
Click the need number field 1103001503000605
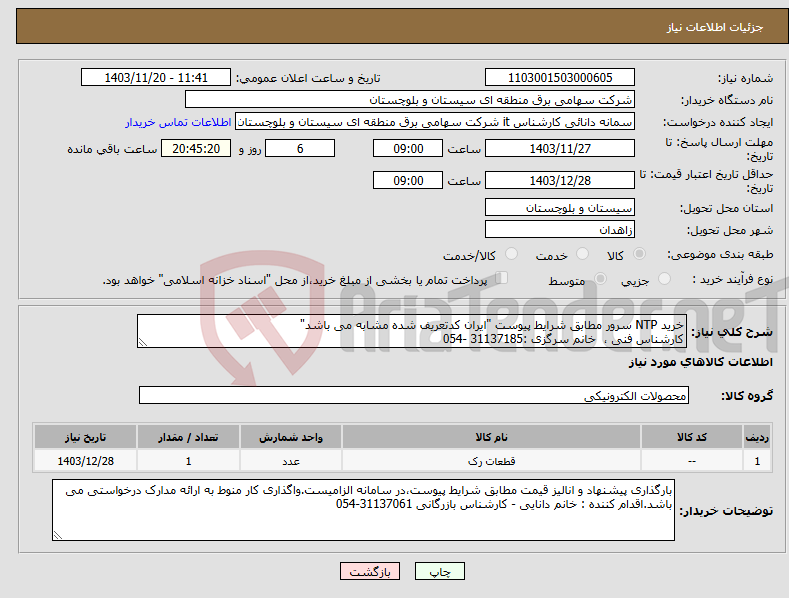(x=560, y=78)
